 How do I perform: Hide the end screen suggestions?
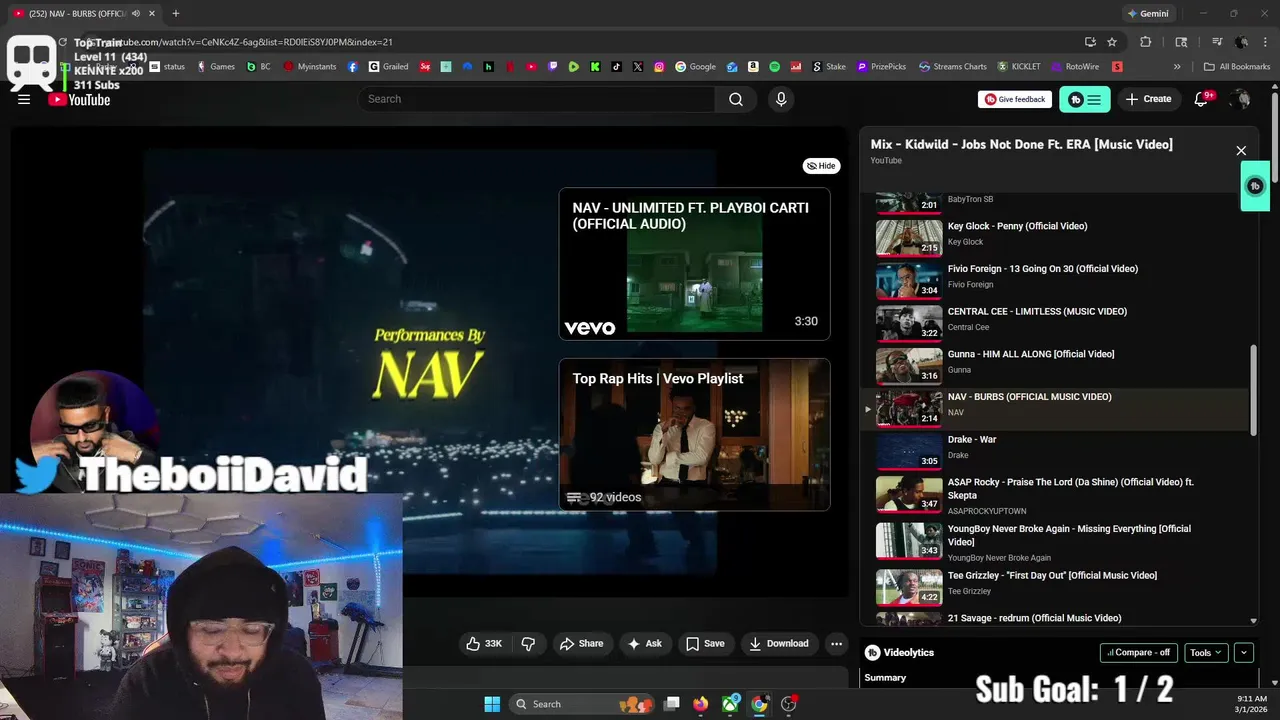[821, 166]
